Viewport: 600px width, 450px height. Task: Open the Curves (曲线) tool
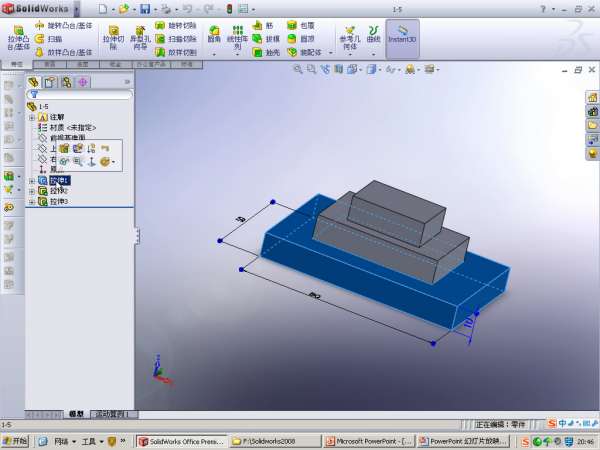pyautogui.click(x=373, y=34)
